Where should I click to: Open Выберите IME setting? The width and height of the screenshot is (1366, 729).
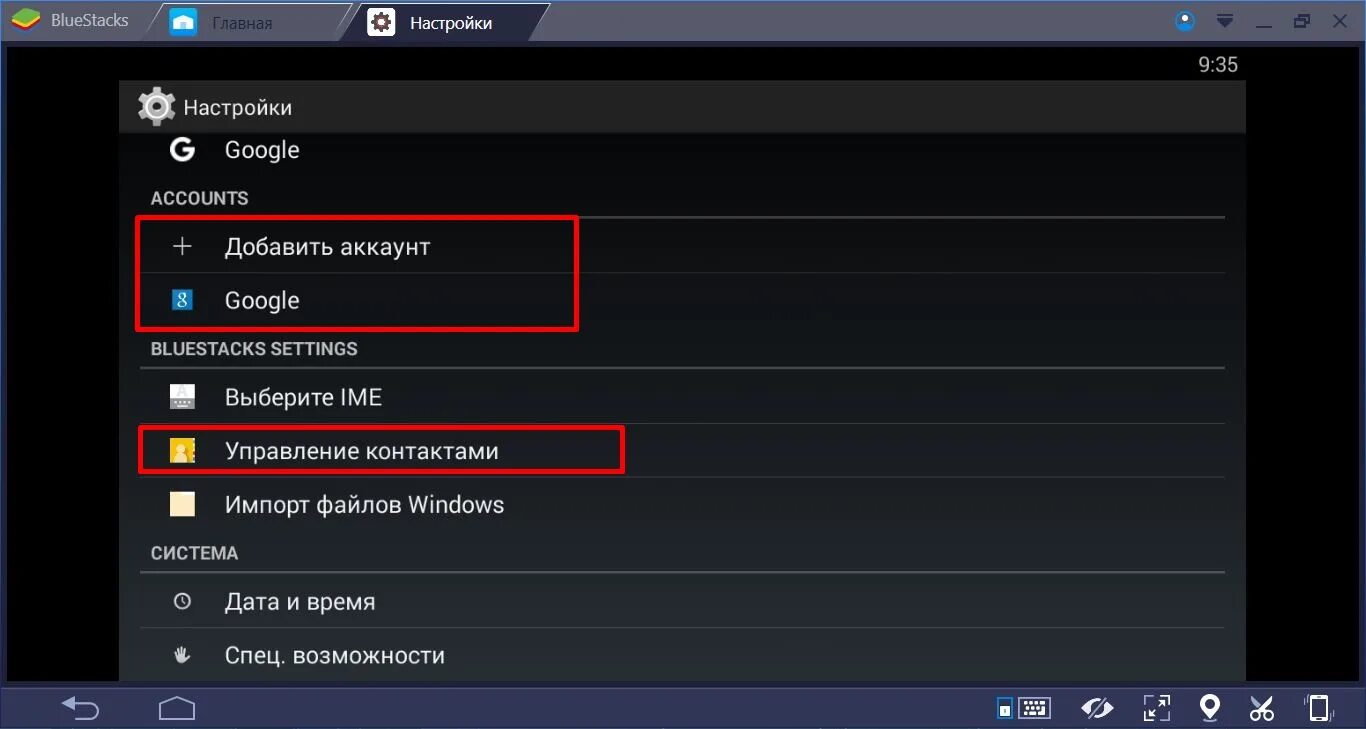682,397
